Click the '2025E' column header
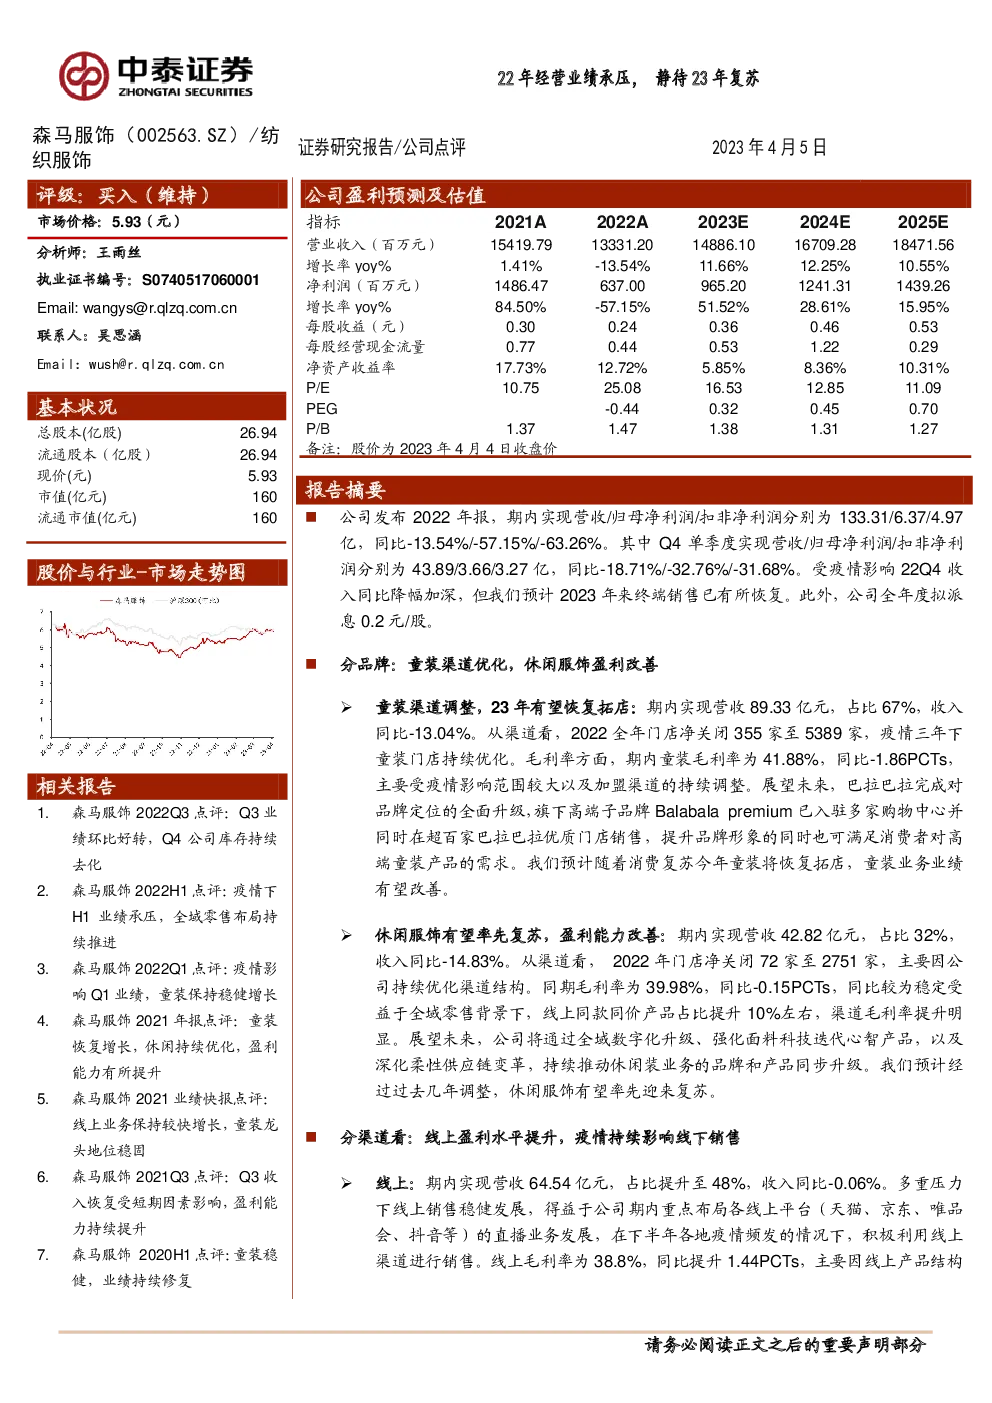The image size is (992, 1403). coord(923,222)
